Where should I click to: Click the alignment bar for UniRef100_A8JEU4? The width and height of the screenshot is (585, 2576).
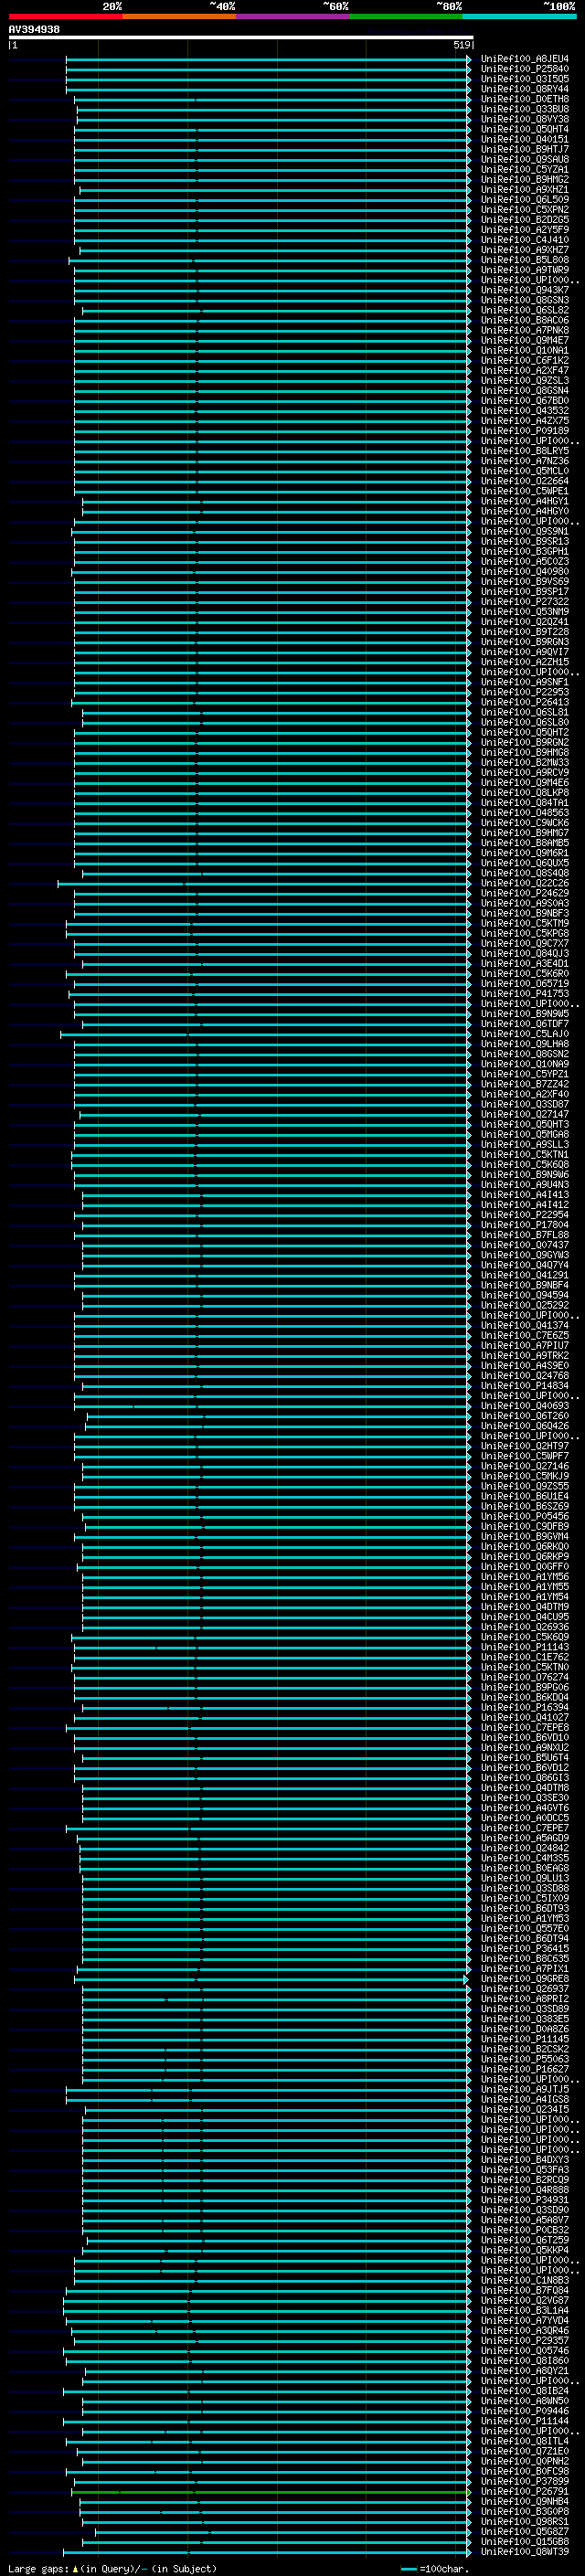coord(268,59)
